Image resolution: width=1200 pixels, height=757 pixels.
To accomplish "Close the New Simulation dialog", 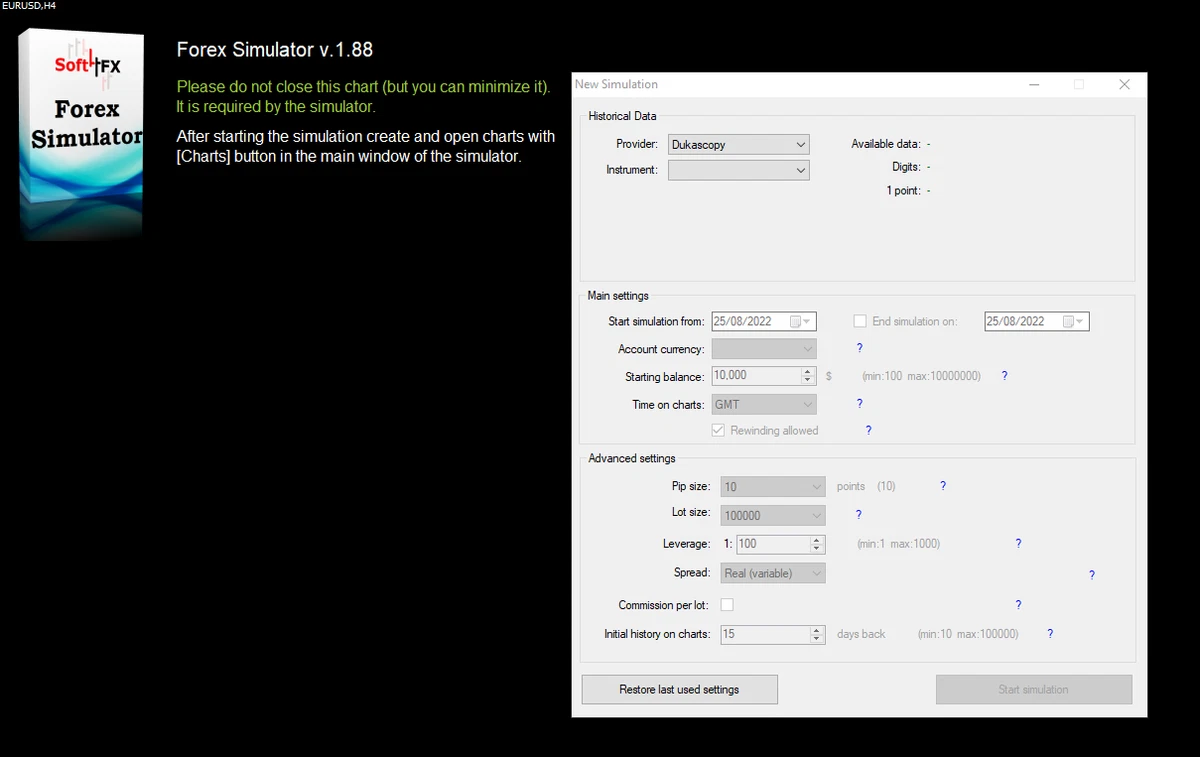I will pos(1124,85).
